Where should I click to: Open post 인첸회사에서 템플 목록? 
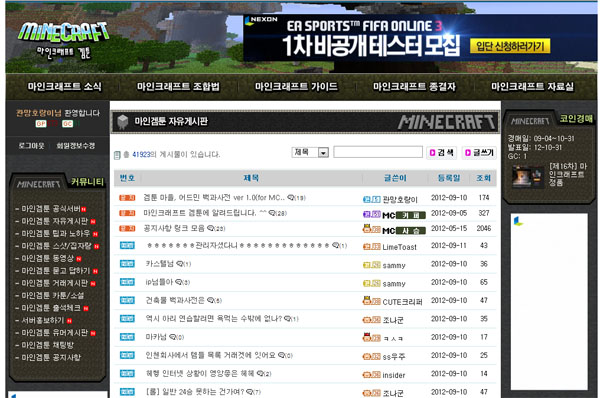click(210, 355)
